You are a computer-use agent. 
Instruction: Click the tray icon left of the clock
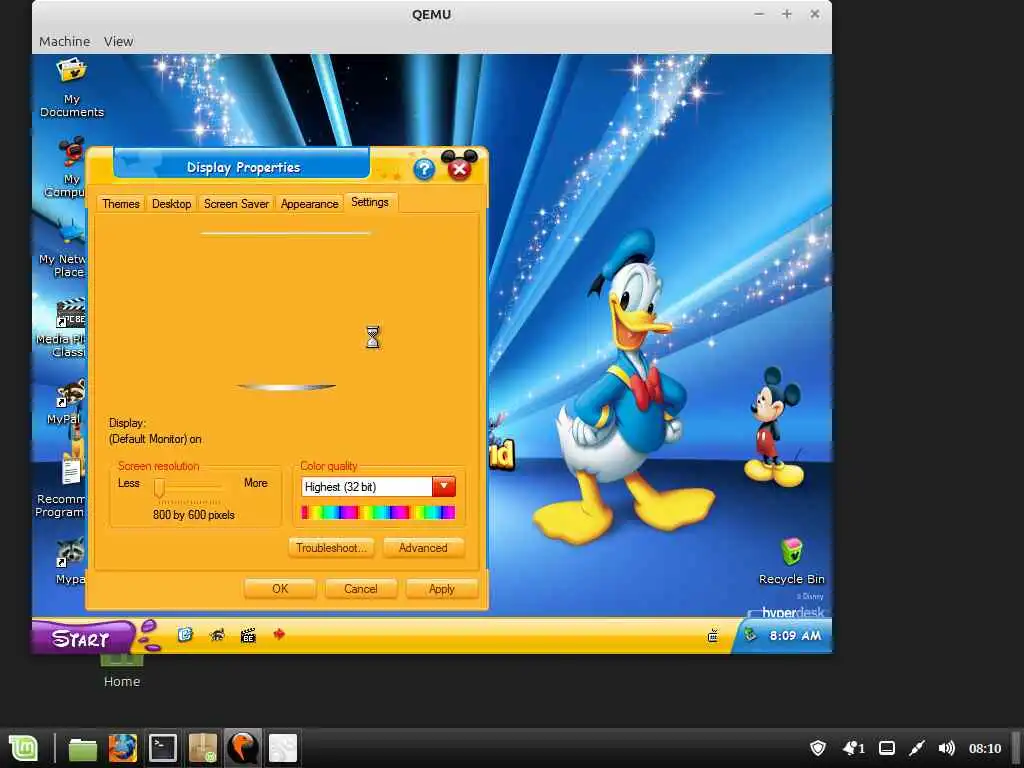(x=713, y=635)
